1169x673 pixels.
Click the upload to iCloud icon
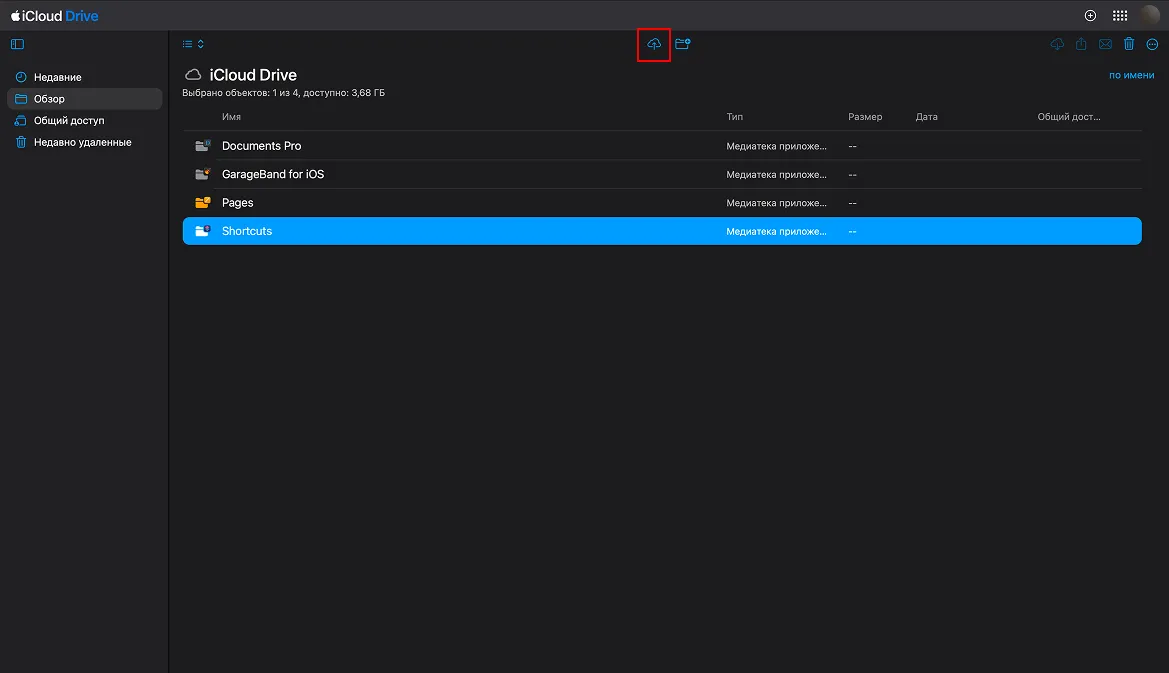point(654,44)
